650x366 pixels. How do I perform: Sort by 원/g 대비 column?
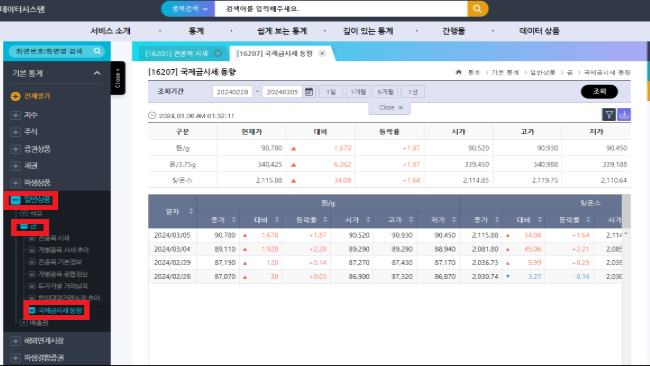click(277, 220)
